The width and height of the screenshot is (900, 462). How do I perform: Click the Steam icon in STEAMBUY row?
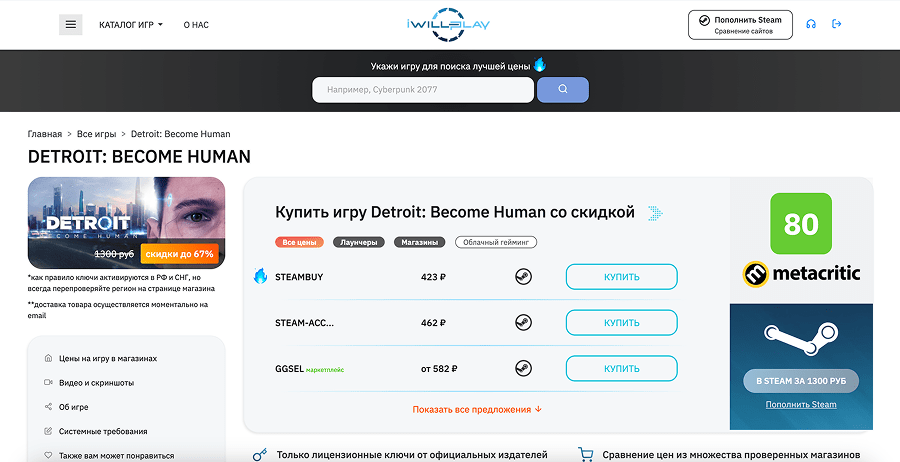click(523, 277)
